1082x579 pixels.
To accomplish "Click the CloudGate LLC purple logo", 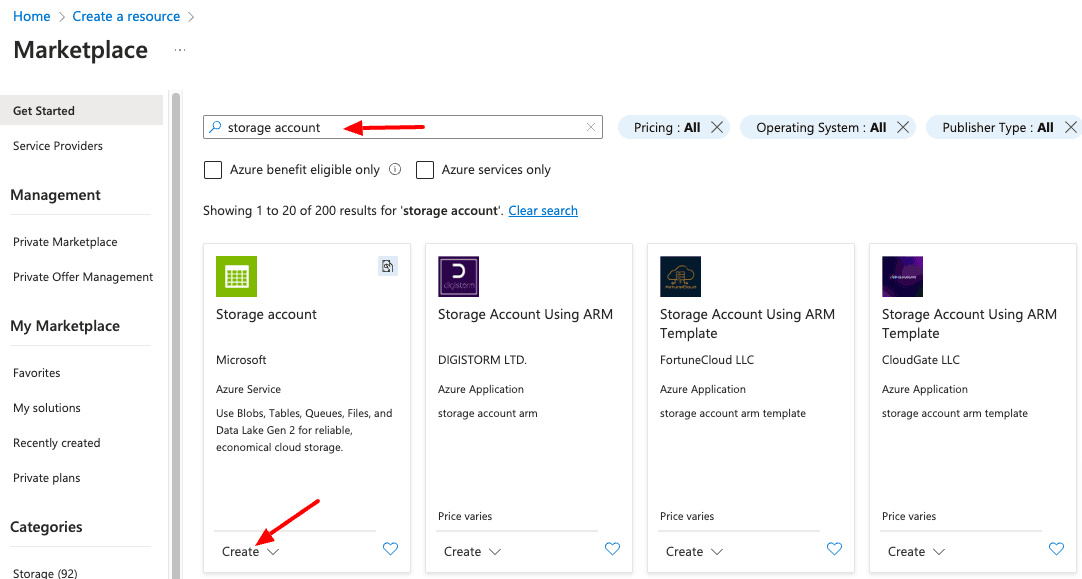I will coord(902,277).
